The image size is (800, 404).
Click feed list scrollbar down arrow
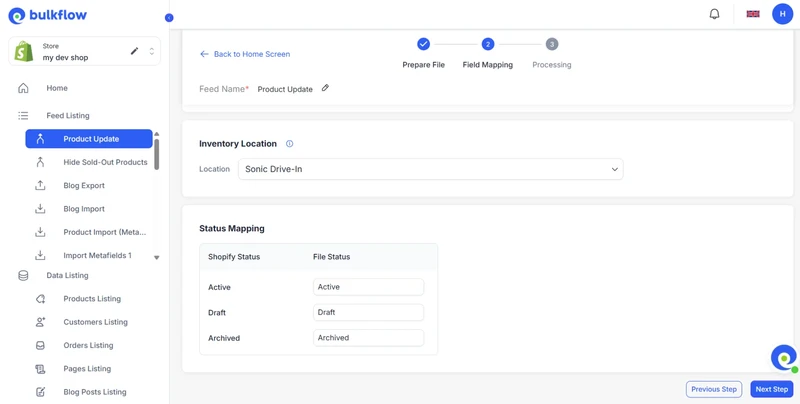157,258
